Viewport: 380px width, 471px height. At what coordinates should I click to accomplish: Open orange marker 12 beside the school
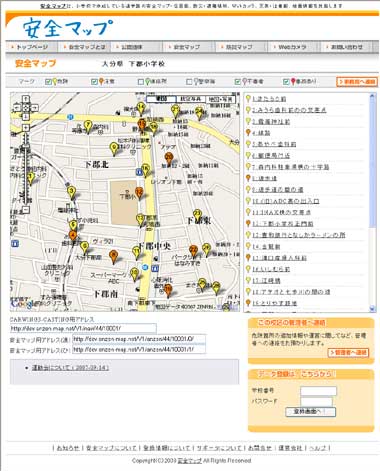click(139, 192)
